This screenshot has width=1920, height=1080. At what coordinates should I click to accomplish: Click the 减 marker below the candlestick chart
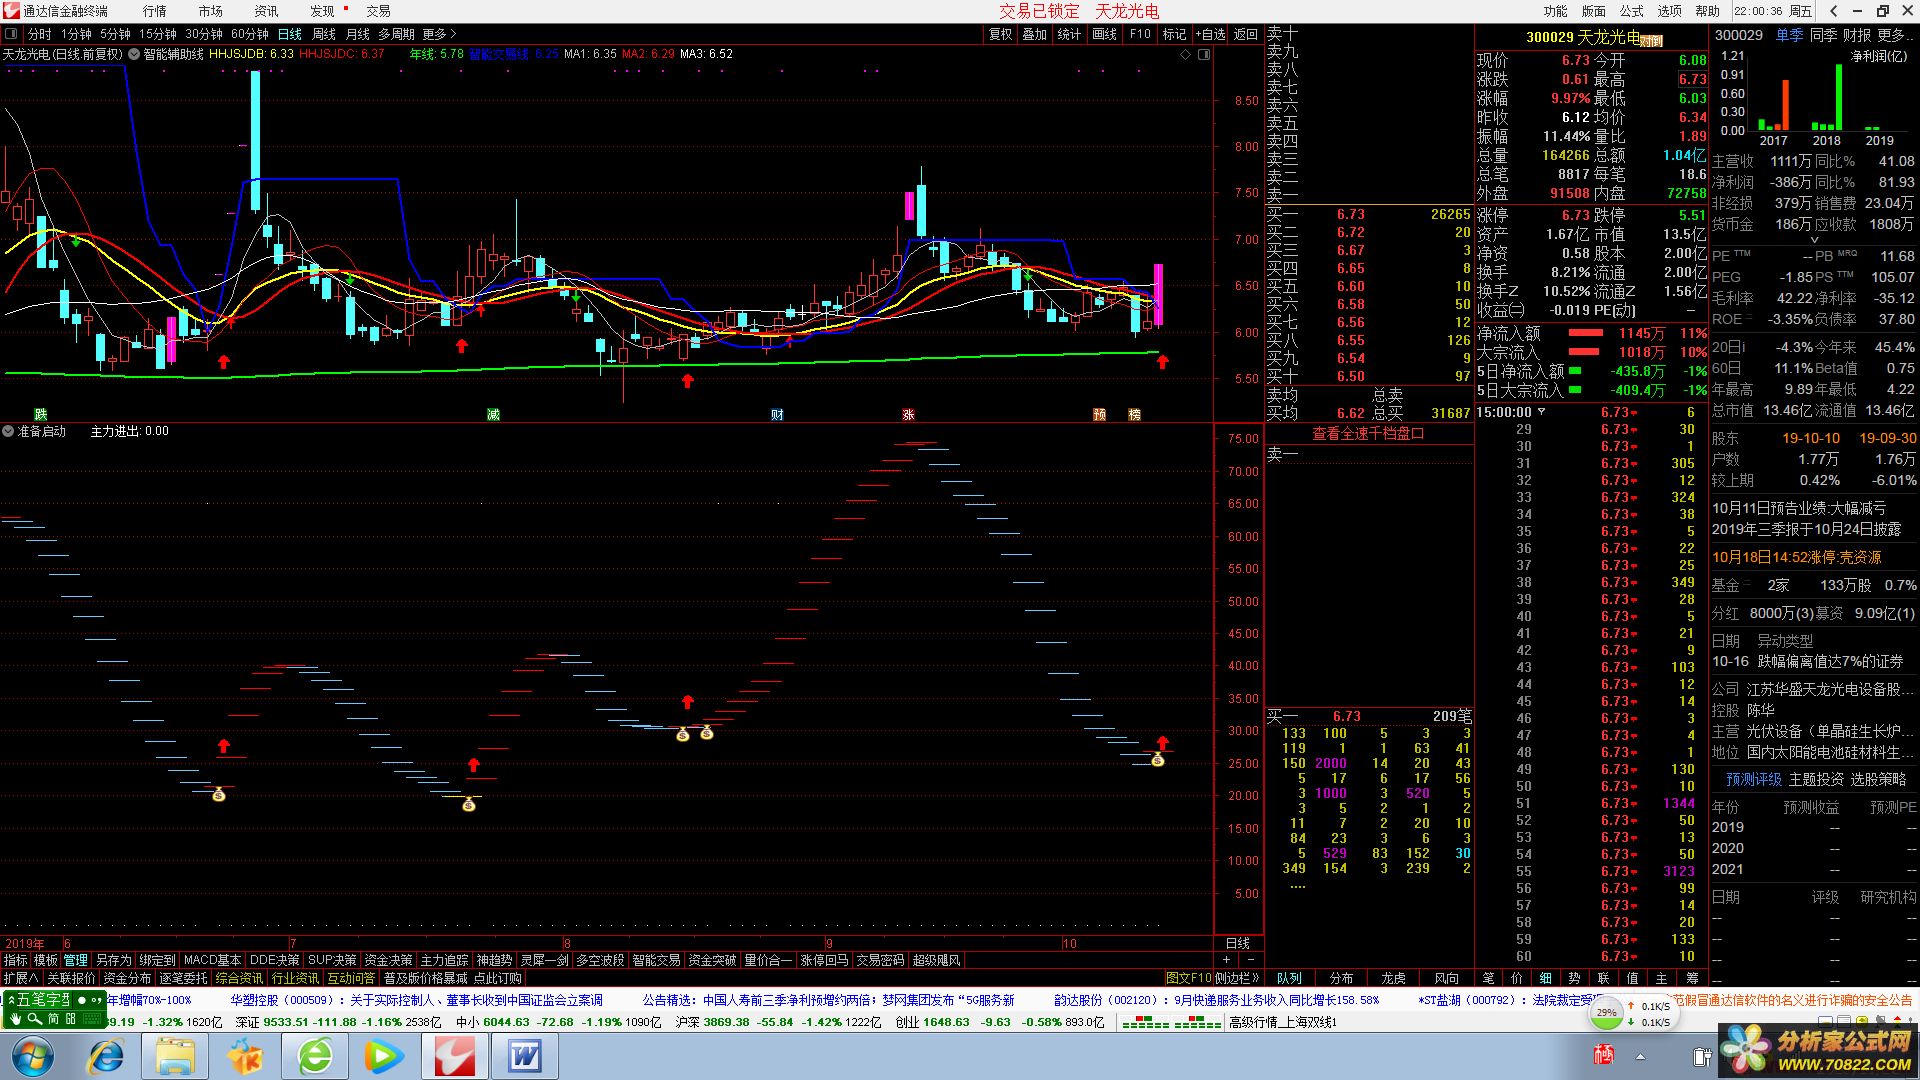(x=493, y=415)
